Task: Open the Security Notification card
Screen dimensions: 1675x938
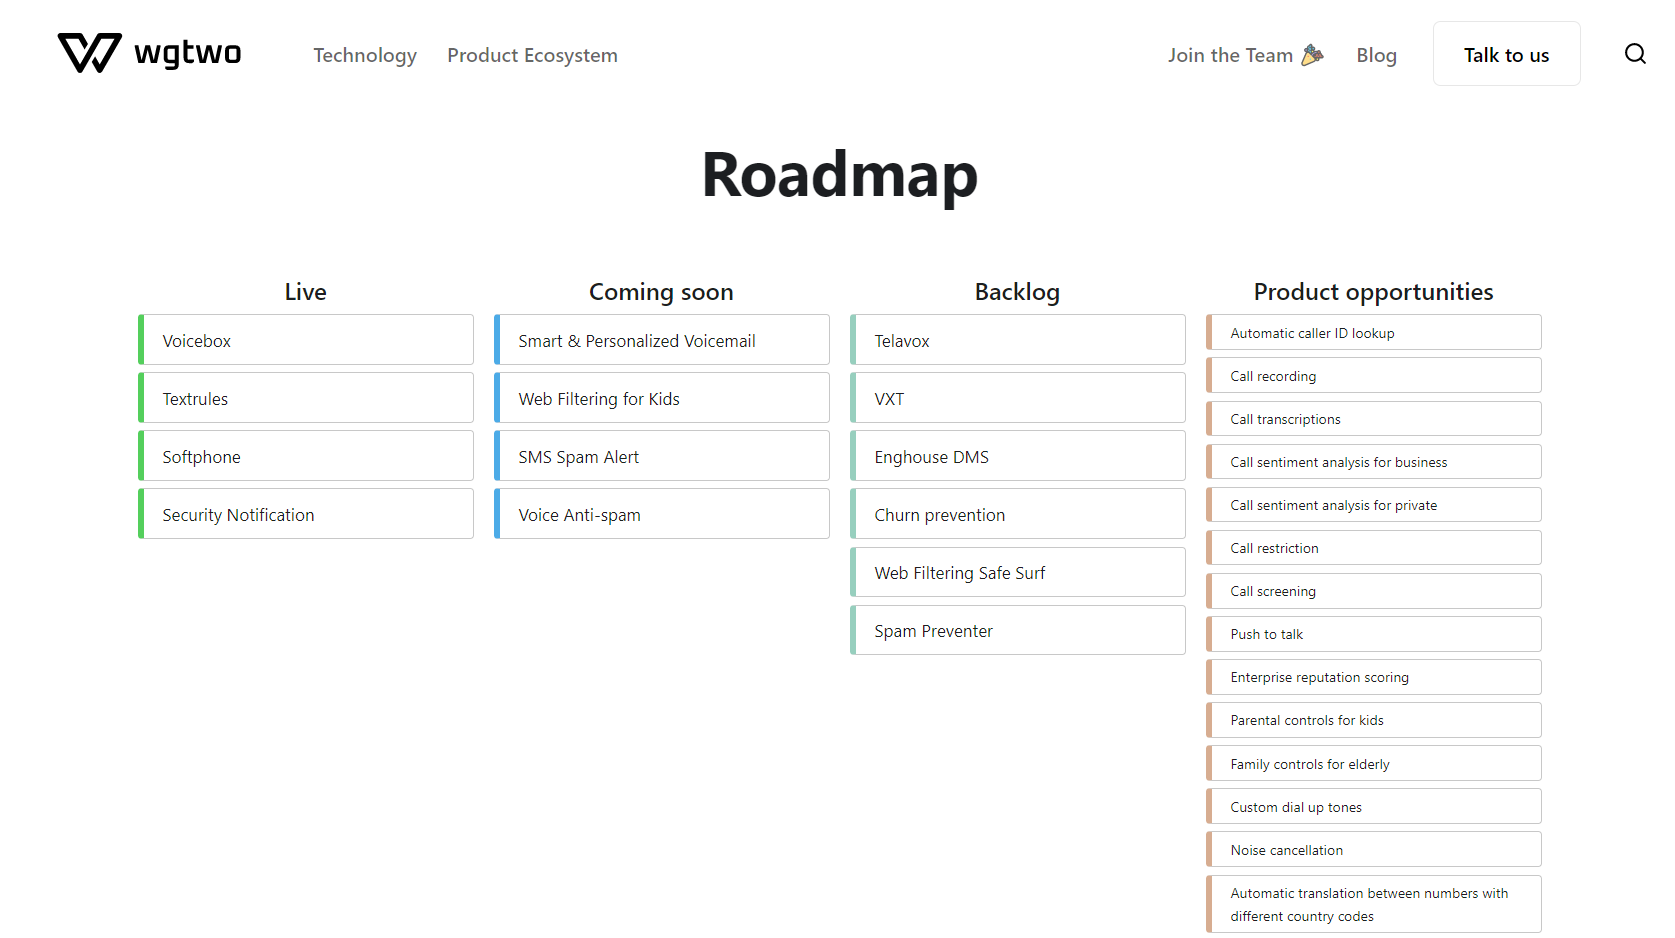Action: coord(306,514)
